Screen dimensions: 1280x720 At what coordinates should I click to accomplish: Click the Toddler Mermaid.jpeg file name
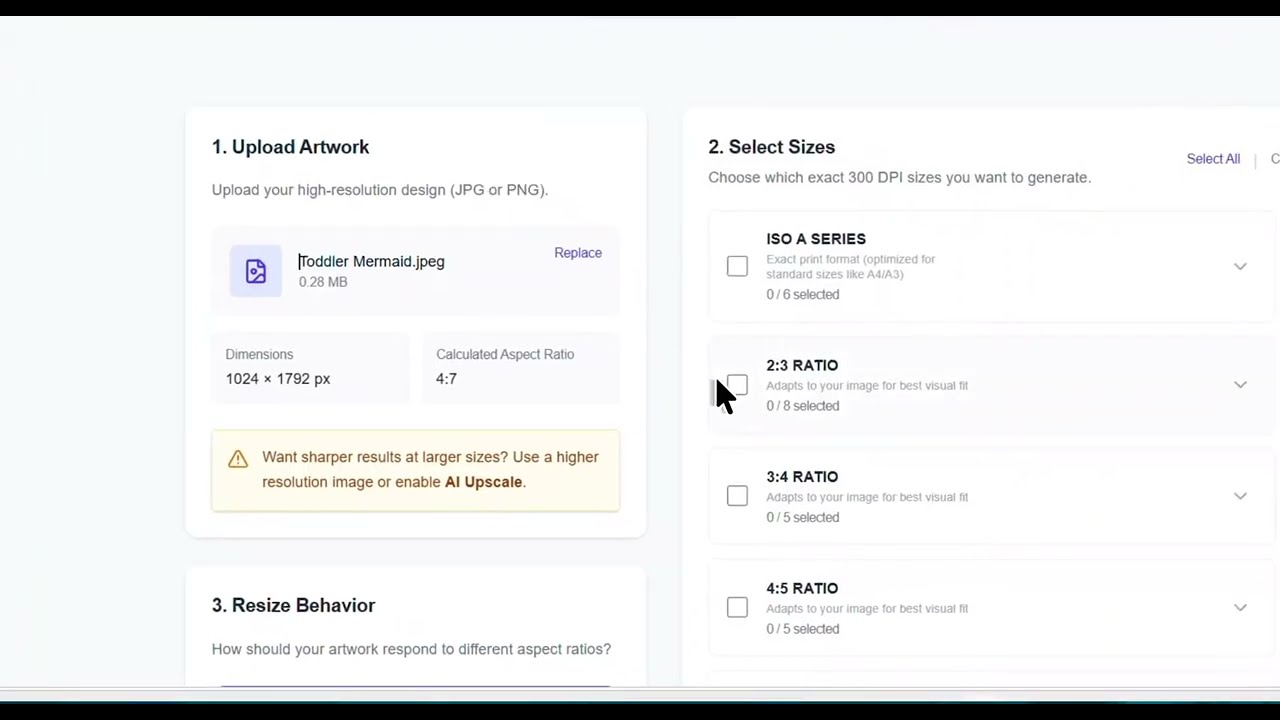click(371, 261)
